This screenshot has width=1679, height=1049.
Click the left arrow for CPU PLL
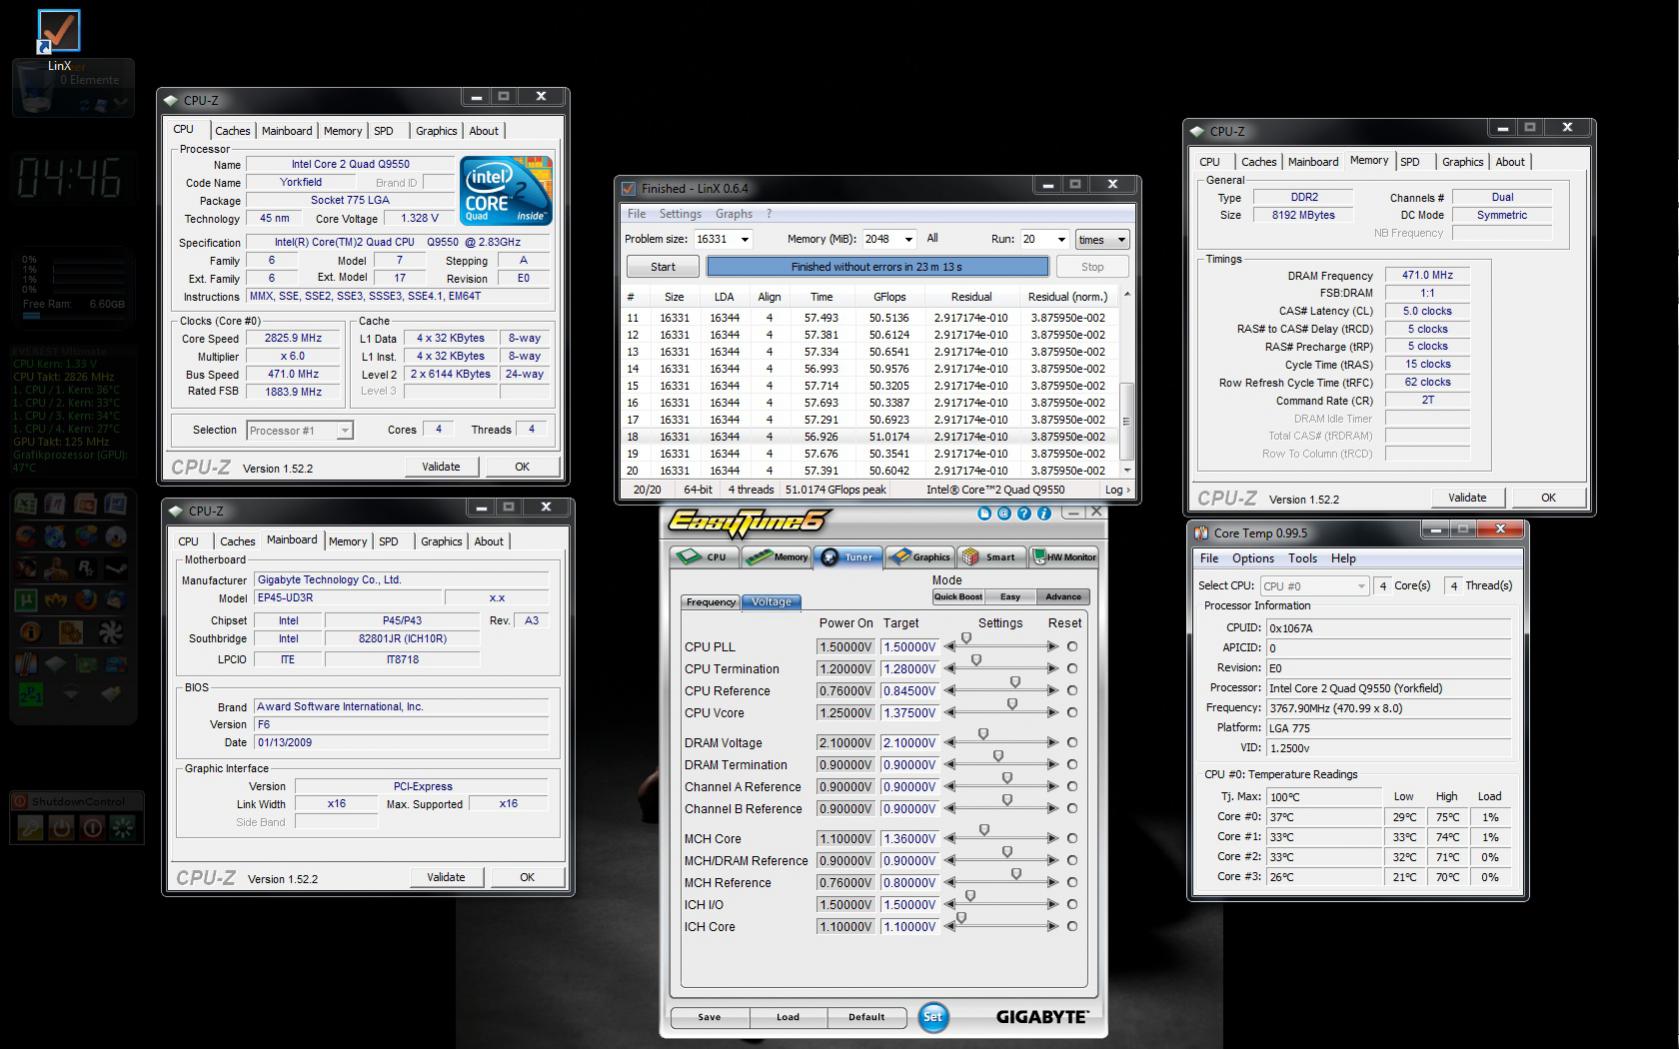pos(950,647)
